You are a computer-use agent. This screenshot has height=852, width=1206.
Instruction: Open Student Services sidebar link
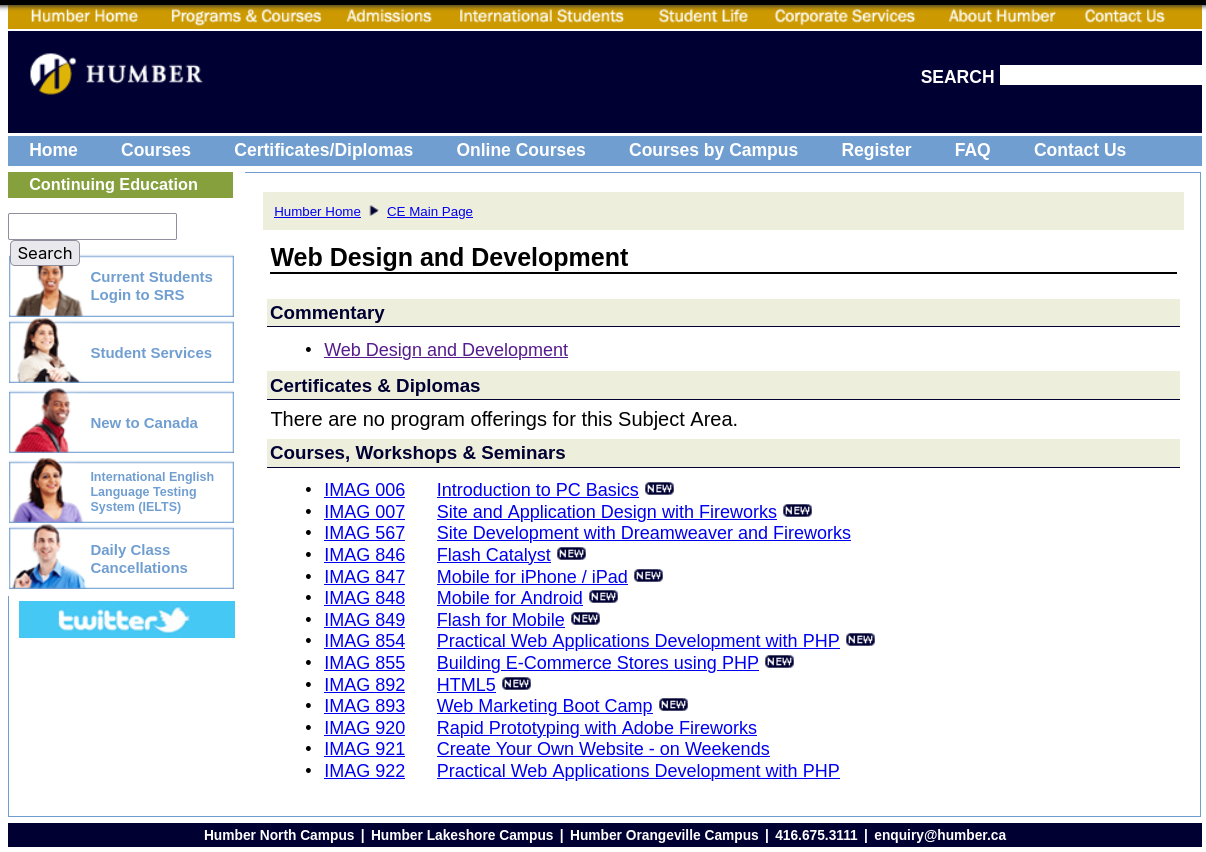[151, 353]
